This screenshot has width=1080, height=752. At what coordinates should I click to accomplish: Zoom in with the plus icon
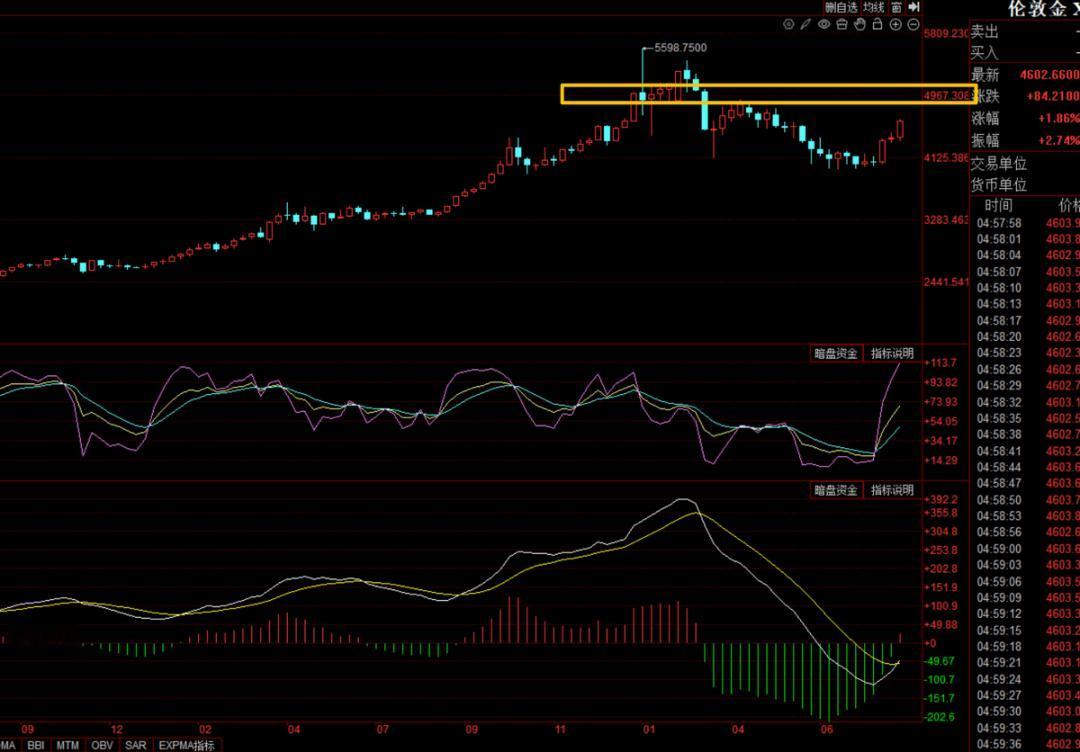[895, 25]
